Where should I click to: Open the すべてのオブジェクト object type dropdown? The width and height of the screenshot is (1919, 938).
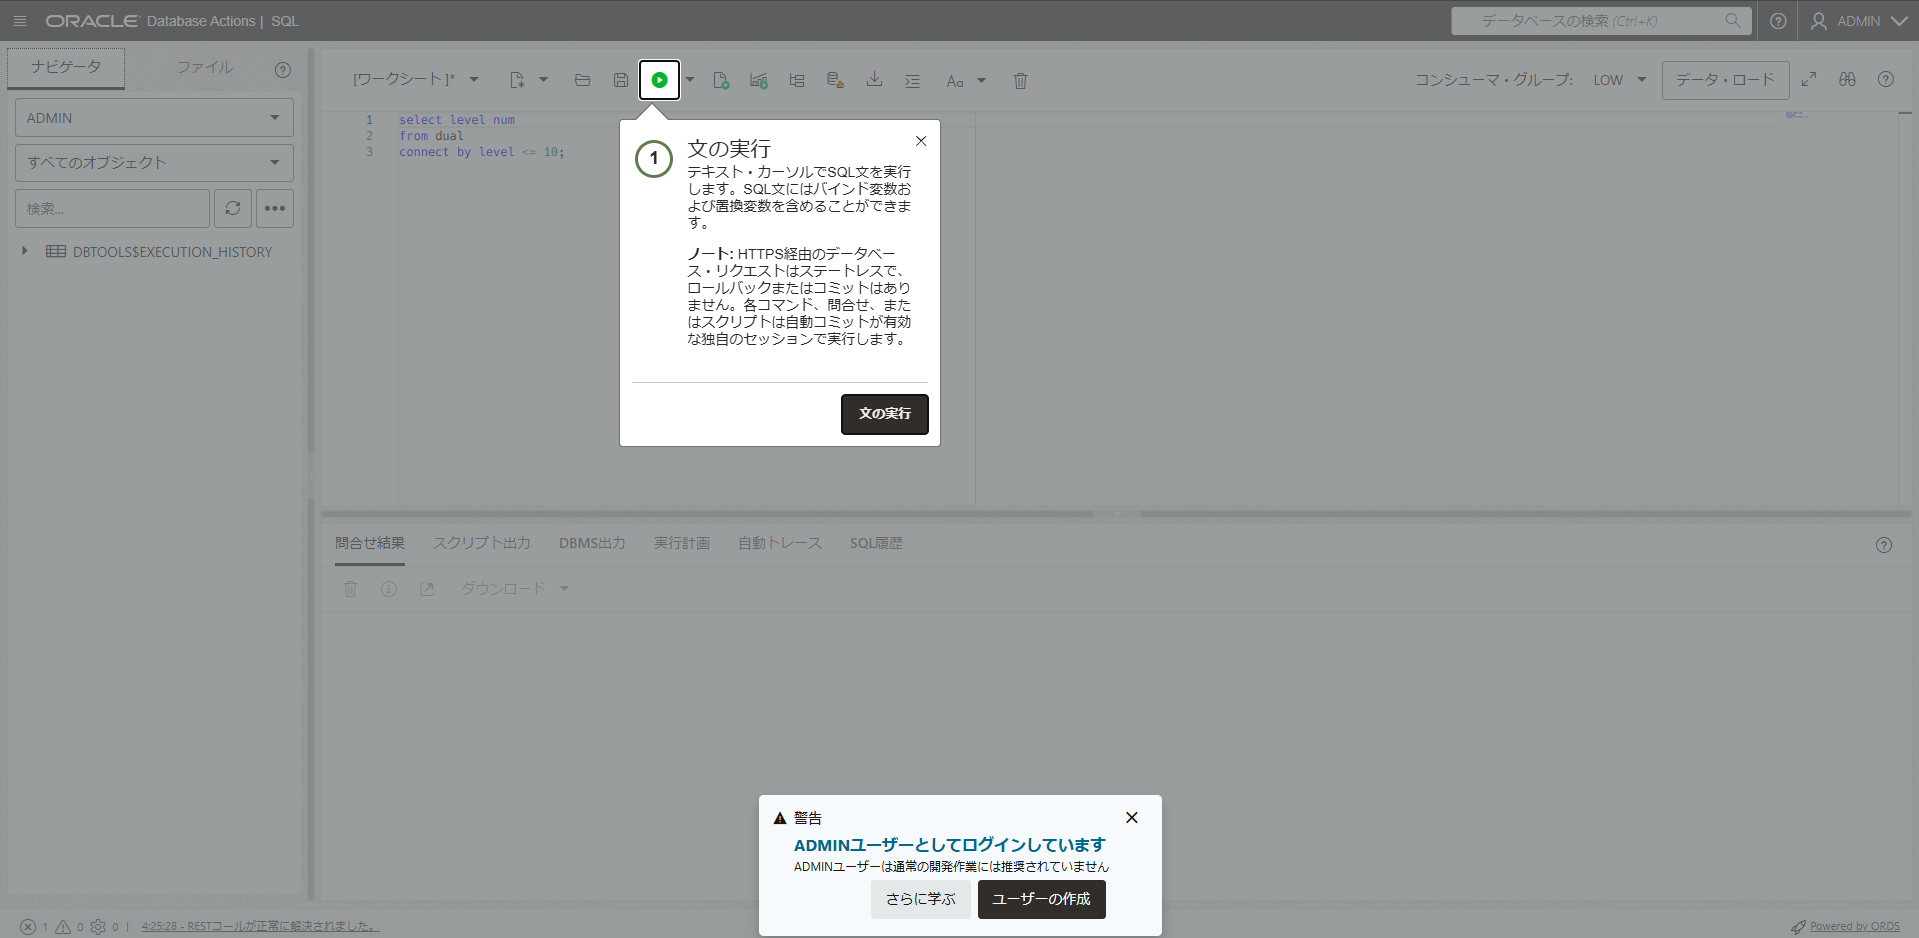point(154,163)
